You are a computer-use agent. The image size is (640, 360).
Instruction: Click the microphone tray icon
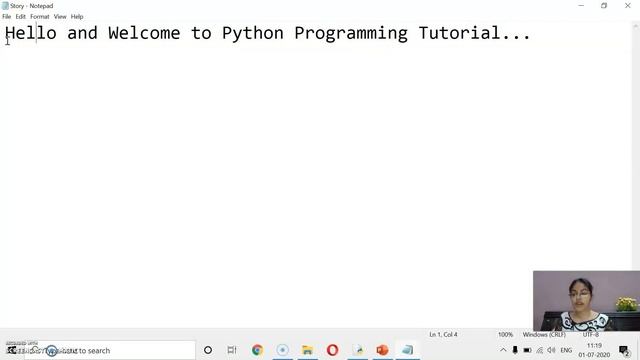[x=515, y=350]
